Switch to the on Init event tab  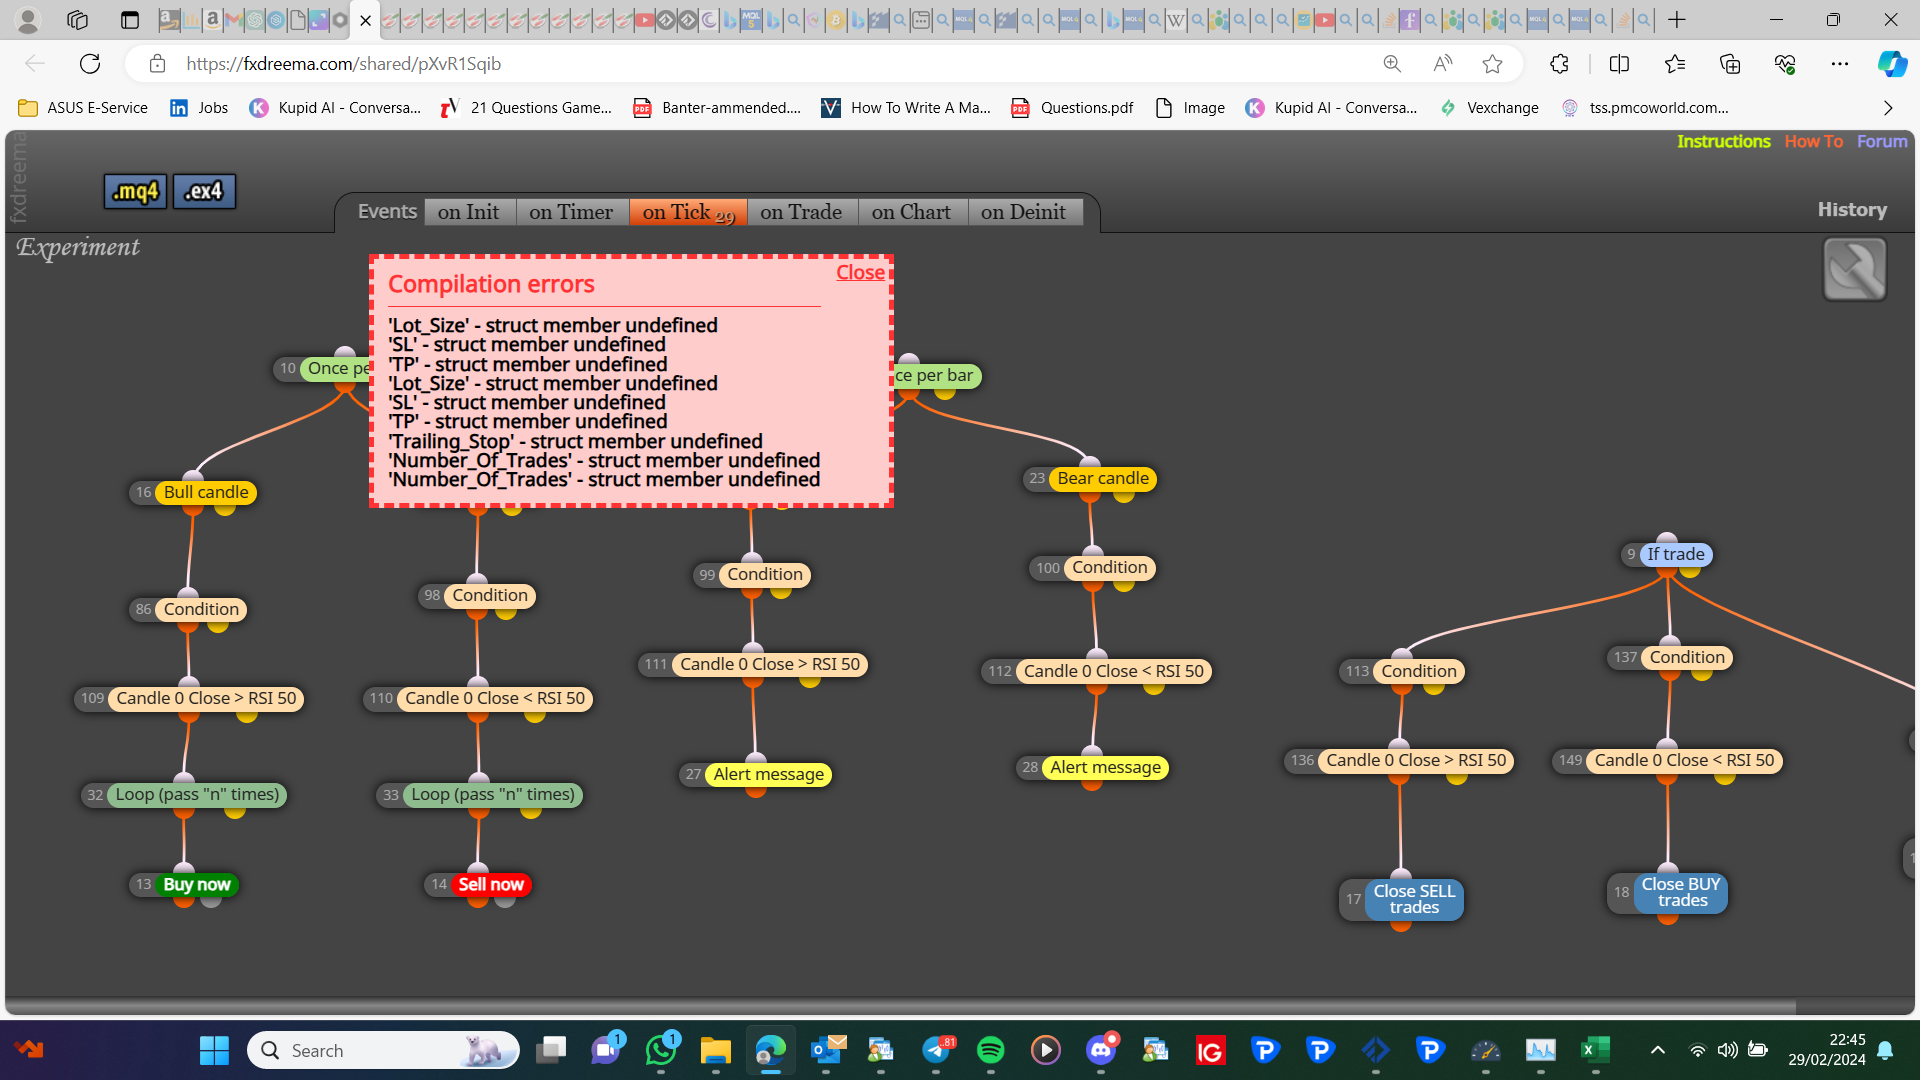468,212
